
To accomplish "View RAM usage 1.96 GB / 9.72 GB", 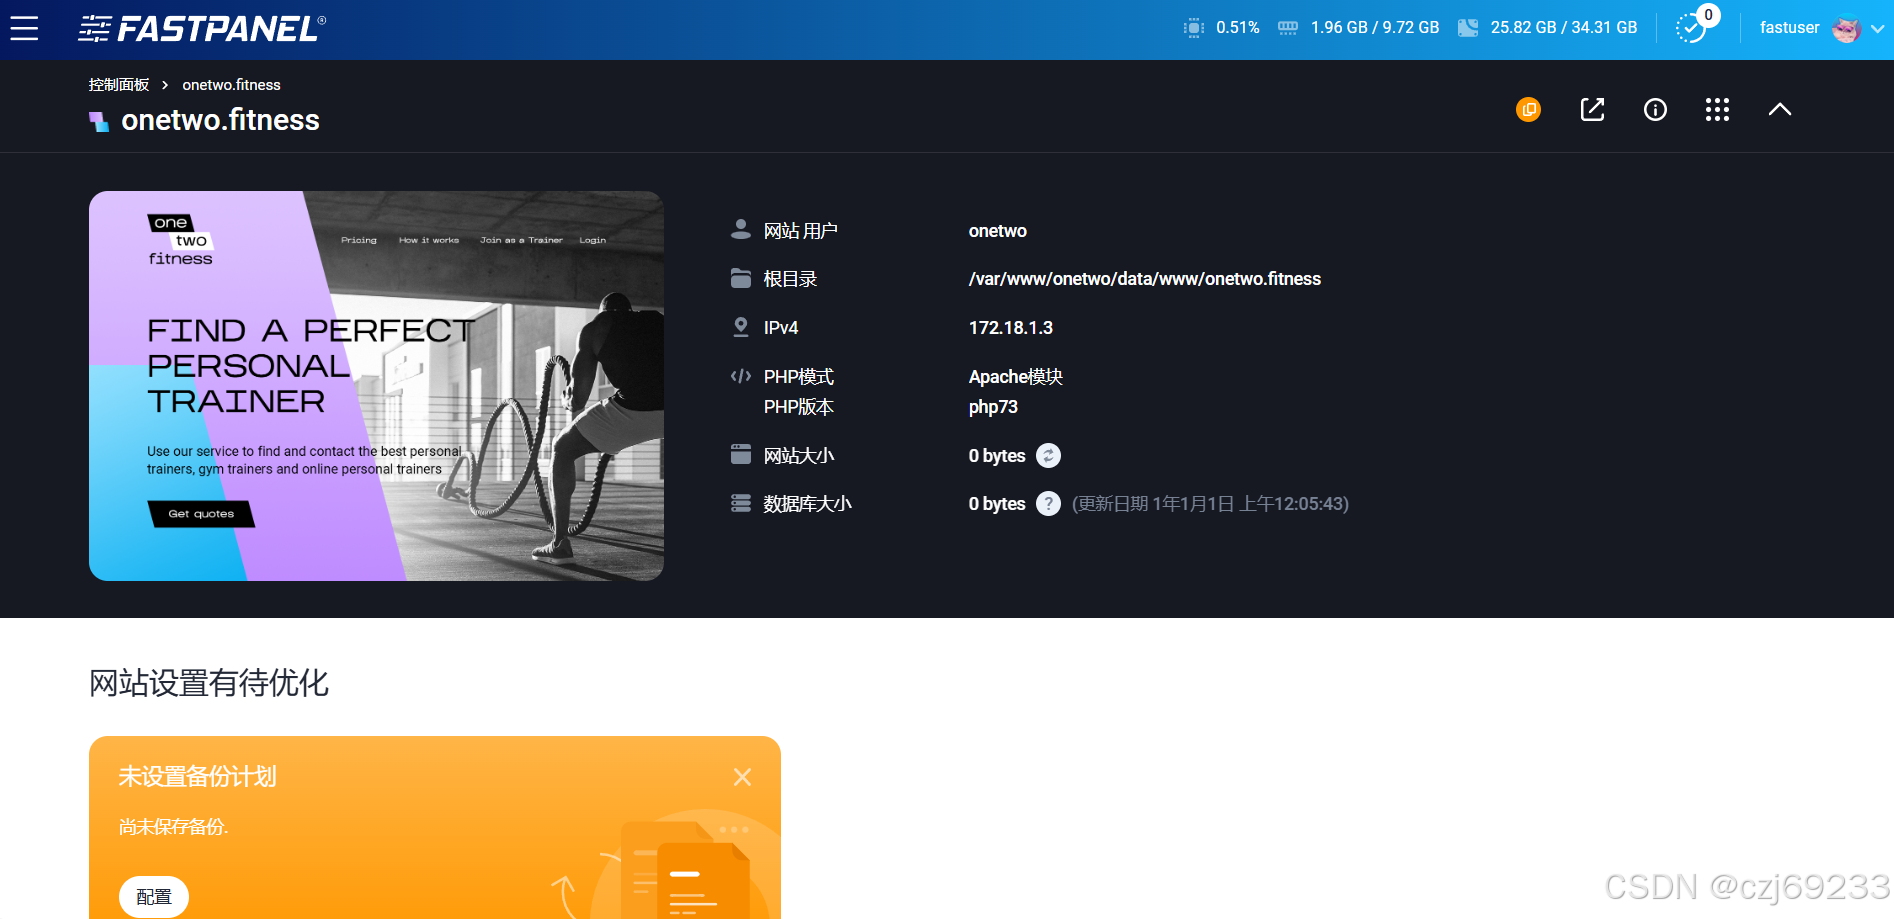I will click(1359, 28).
